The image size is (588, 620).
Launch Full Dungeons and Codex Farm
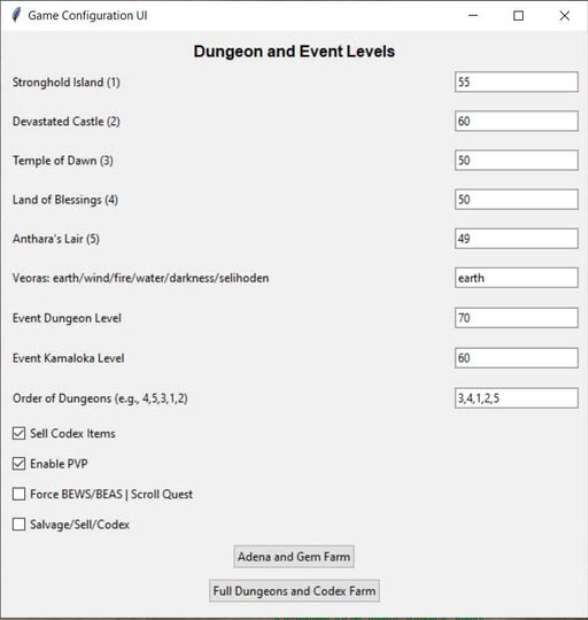click(x=294, y=591)
